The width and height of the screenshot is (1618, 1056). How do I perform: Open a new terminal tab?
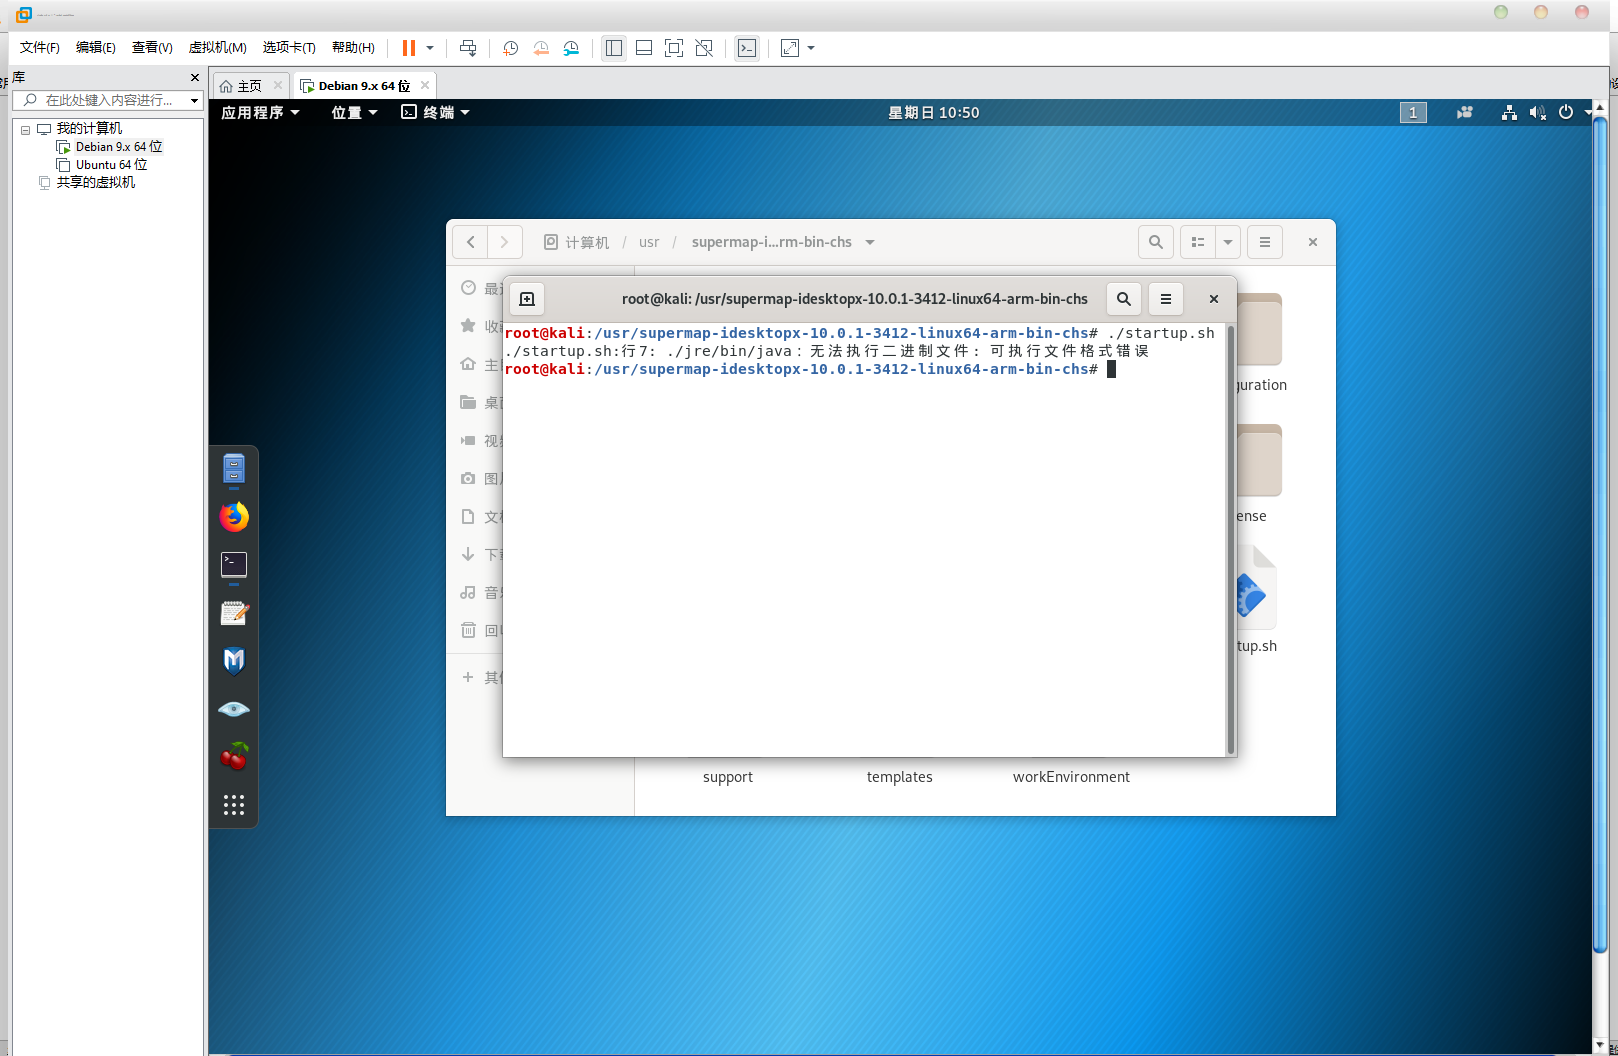pos(527,299)
